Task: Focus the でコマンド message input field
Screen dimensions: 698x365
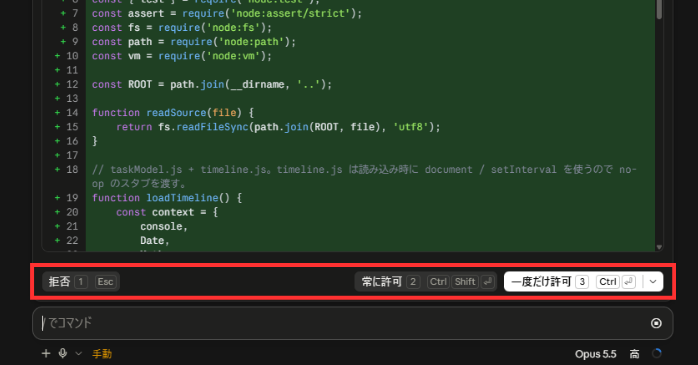Action: point(343,323)
